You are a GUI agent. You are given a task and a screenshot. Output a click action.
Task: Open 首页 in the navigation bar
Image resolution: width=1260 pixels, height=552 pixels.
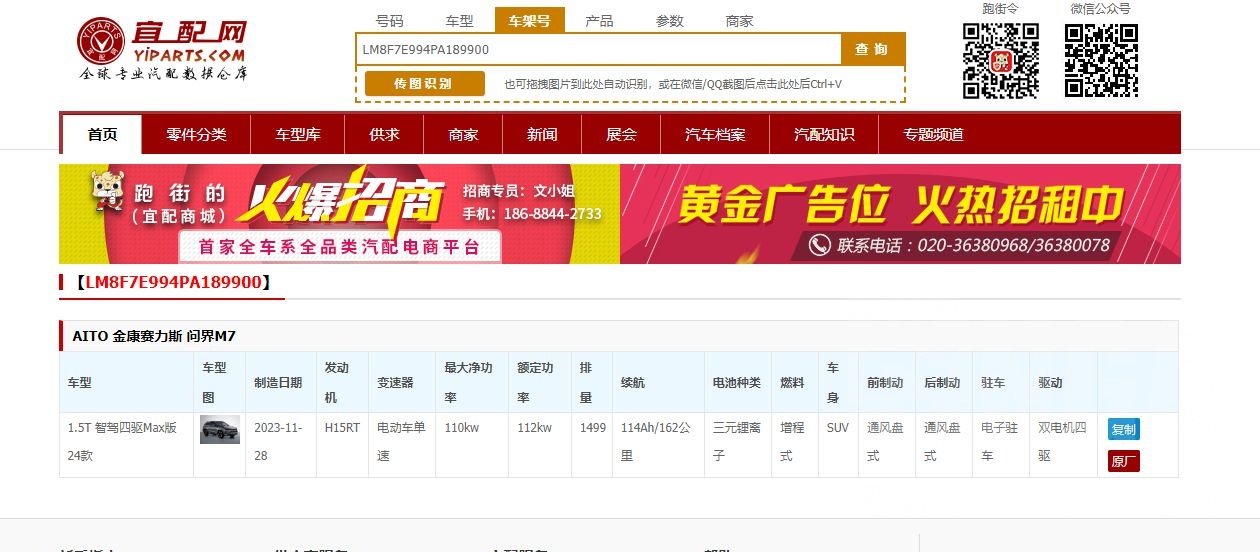pyautogui.click(x=102, y=135)
